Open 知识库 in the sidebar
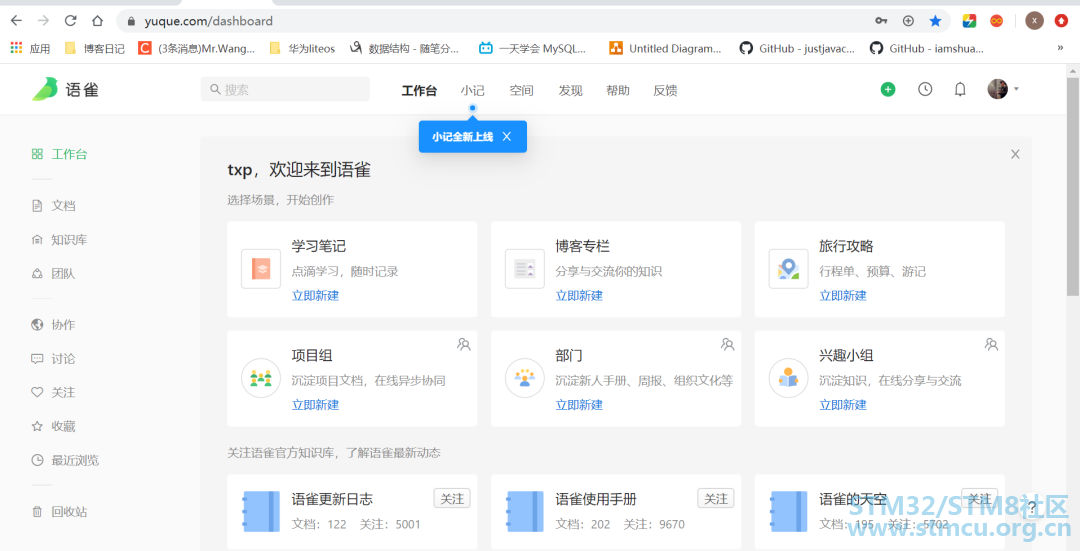The width and height of the screenshot is (1080, 551). pyautogui.click(x=60, y=240)
